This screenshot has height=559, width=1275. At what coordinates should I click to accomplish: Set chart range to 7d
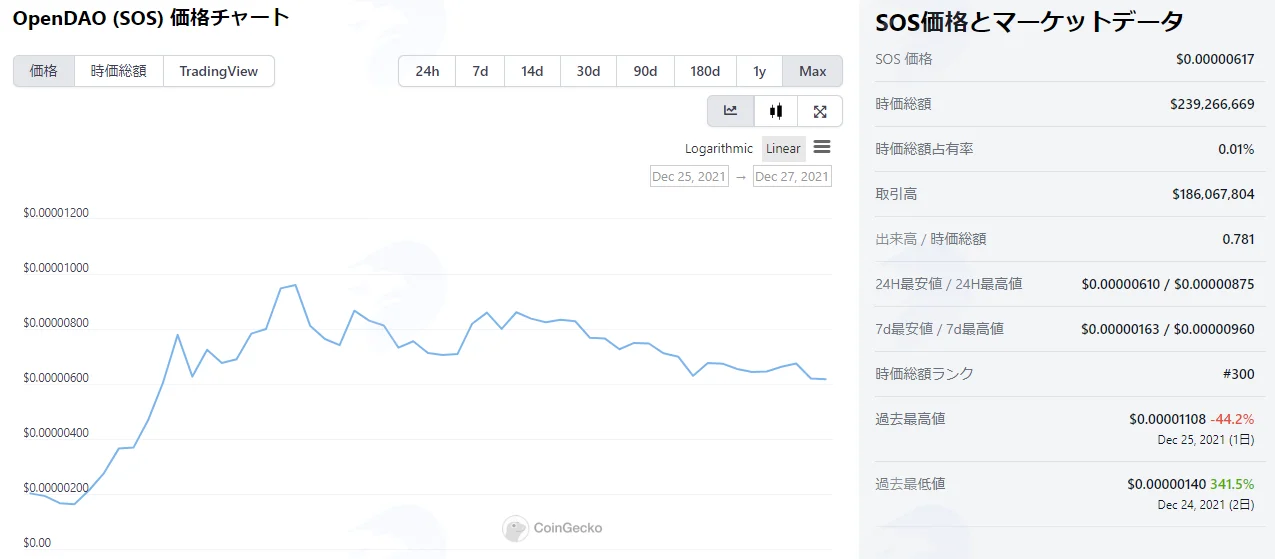point(480,71)
